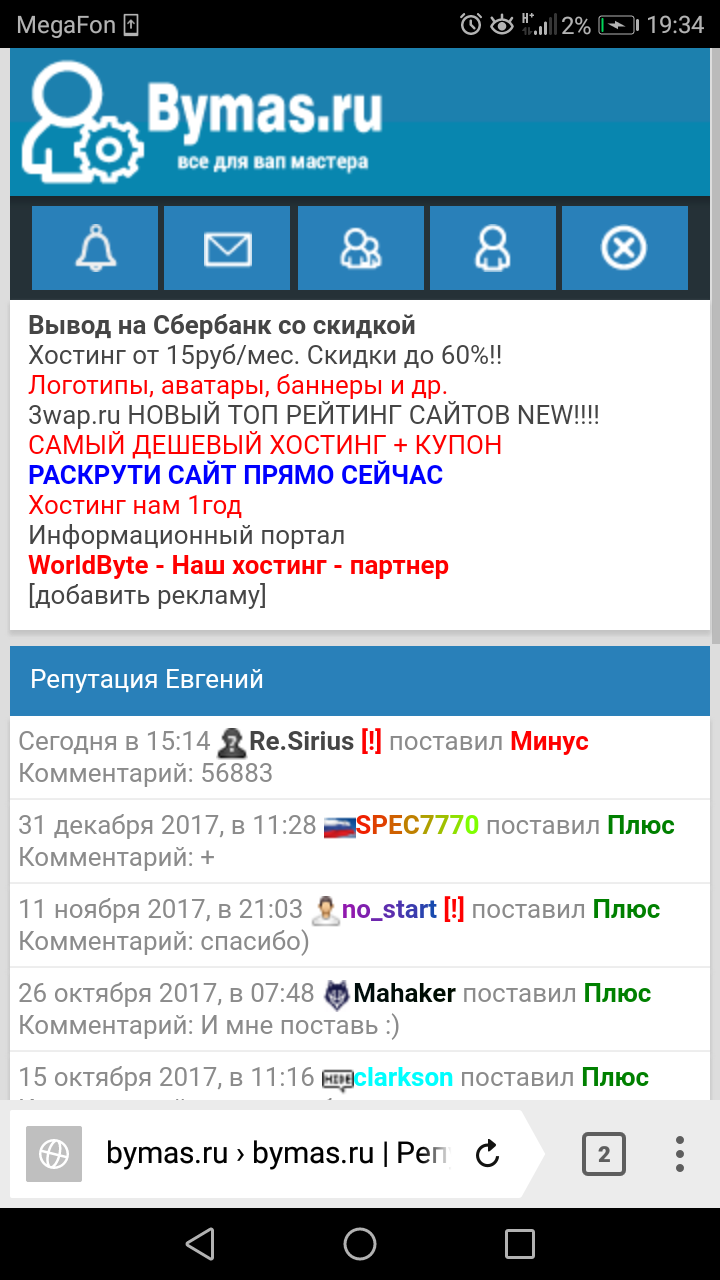
Task: Open the browser three-dot menu
Action: pos(680,1154)
